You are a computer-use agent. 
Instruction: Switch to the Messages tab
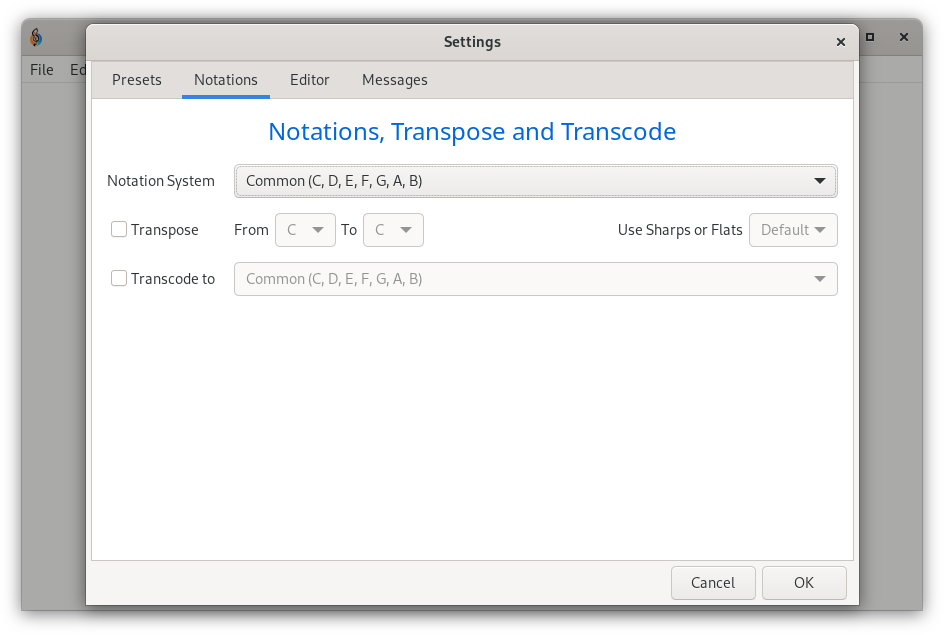pyautogui.click(x=395, y=80)
